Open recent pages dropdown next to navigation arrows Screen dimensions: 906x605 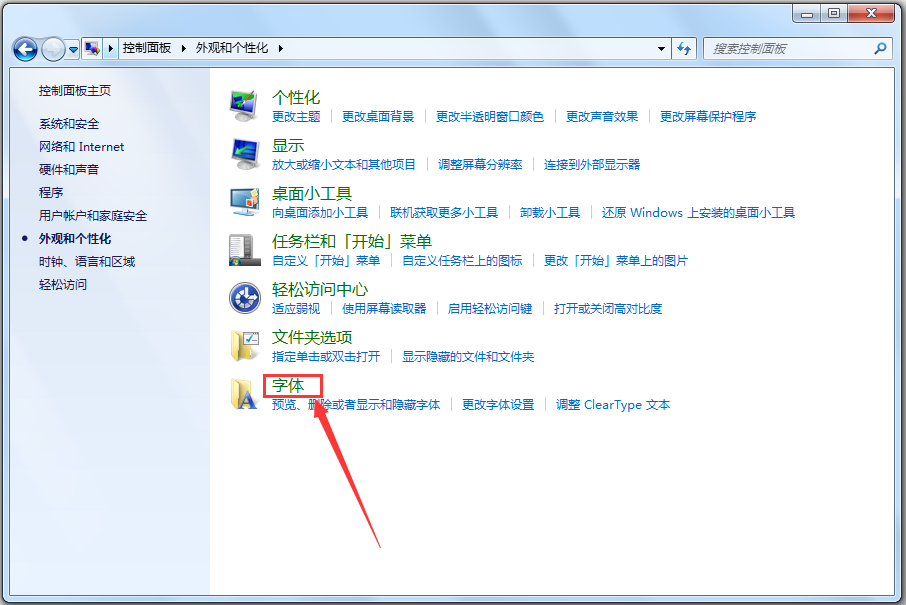pyautogui.click(x=74, y=48)
